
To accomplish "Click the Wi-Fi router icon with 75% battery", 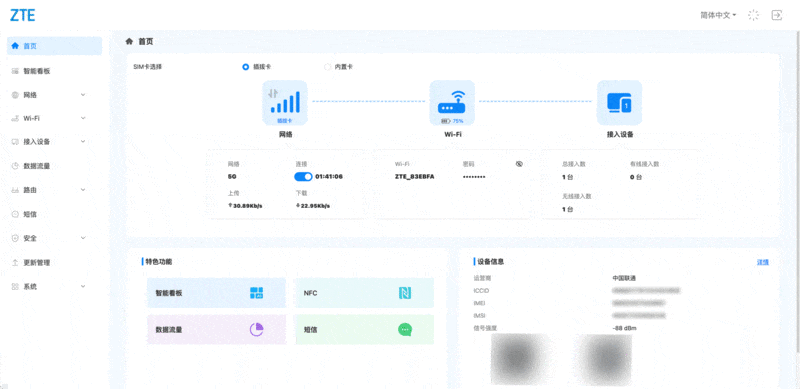I will [452, 103].
